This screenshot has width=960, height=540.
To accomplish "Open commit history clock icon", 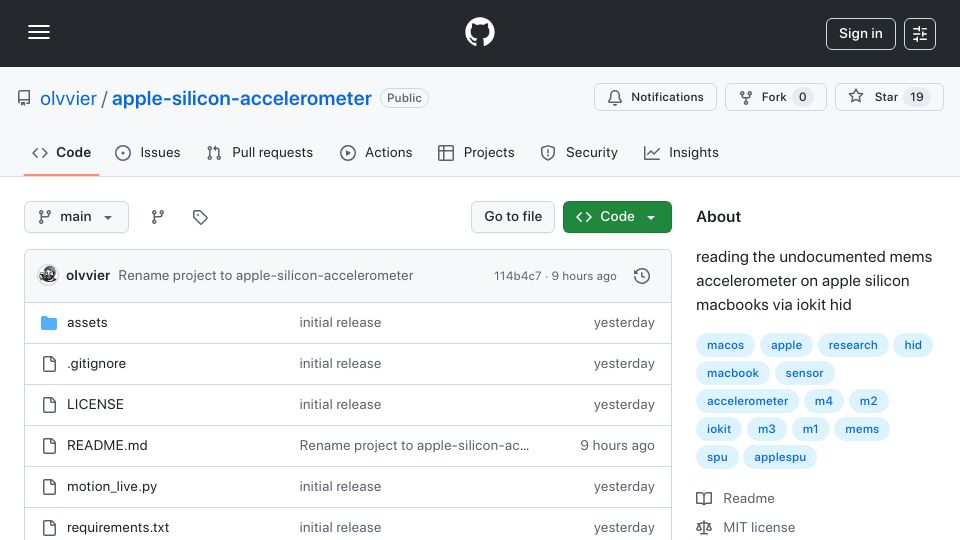I will pyautogui.click(x=642, y=276).
